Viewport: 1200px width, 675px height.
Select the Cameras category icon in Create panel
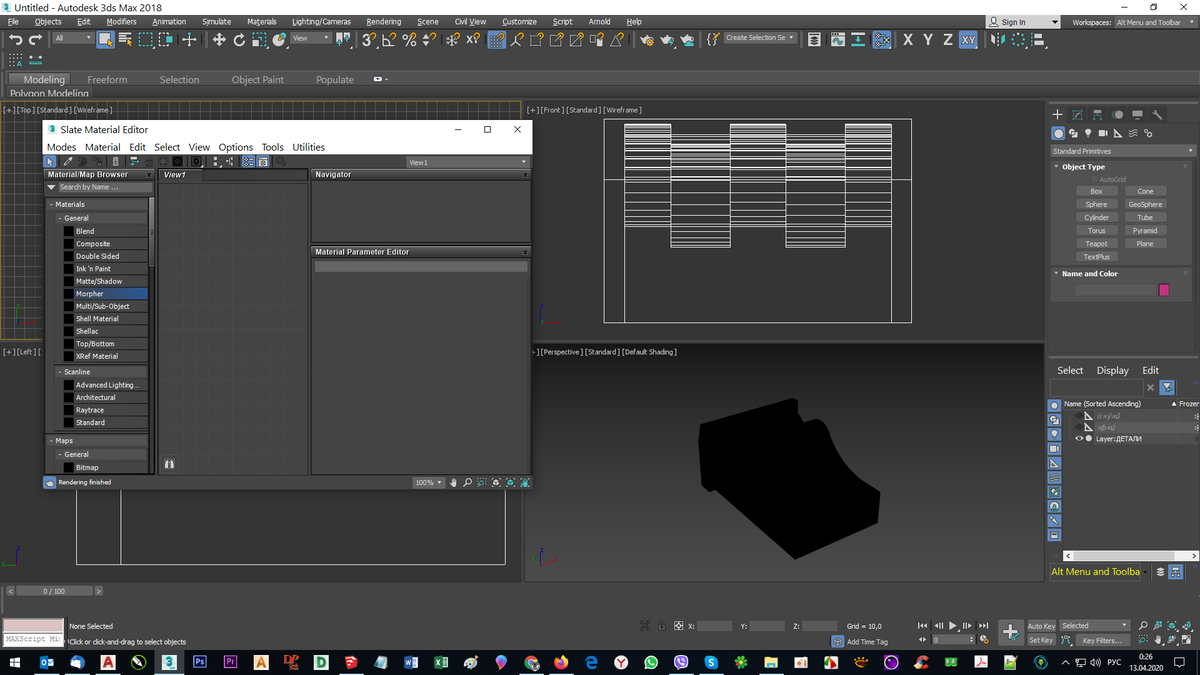pos(1102,133)
